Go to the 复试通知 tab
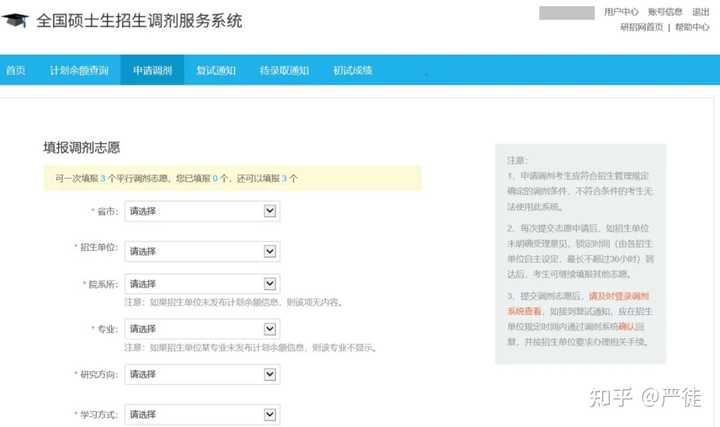 coord(216,70)
